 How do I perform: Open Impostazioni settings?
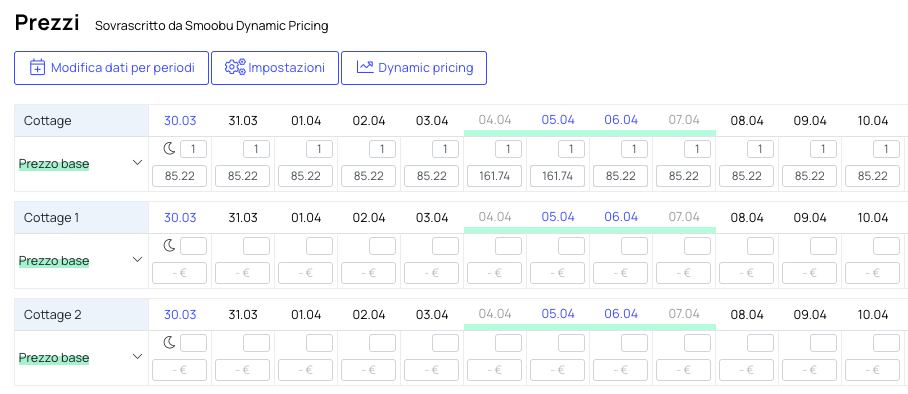[x=274, y=68]
